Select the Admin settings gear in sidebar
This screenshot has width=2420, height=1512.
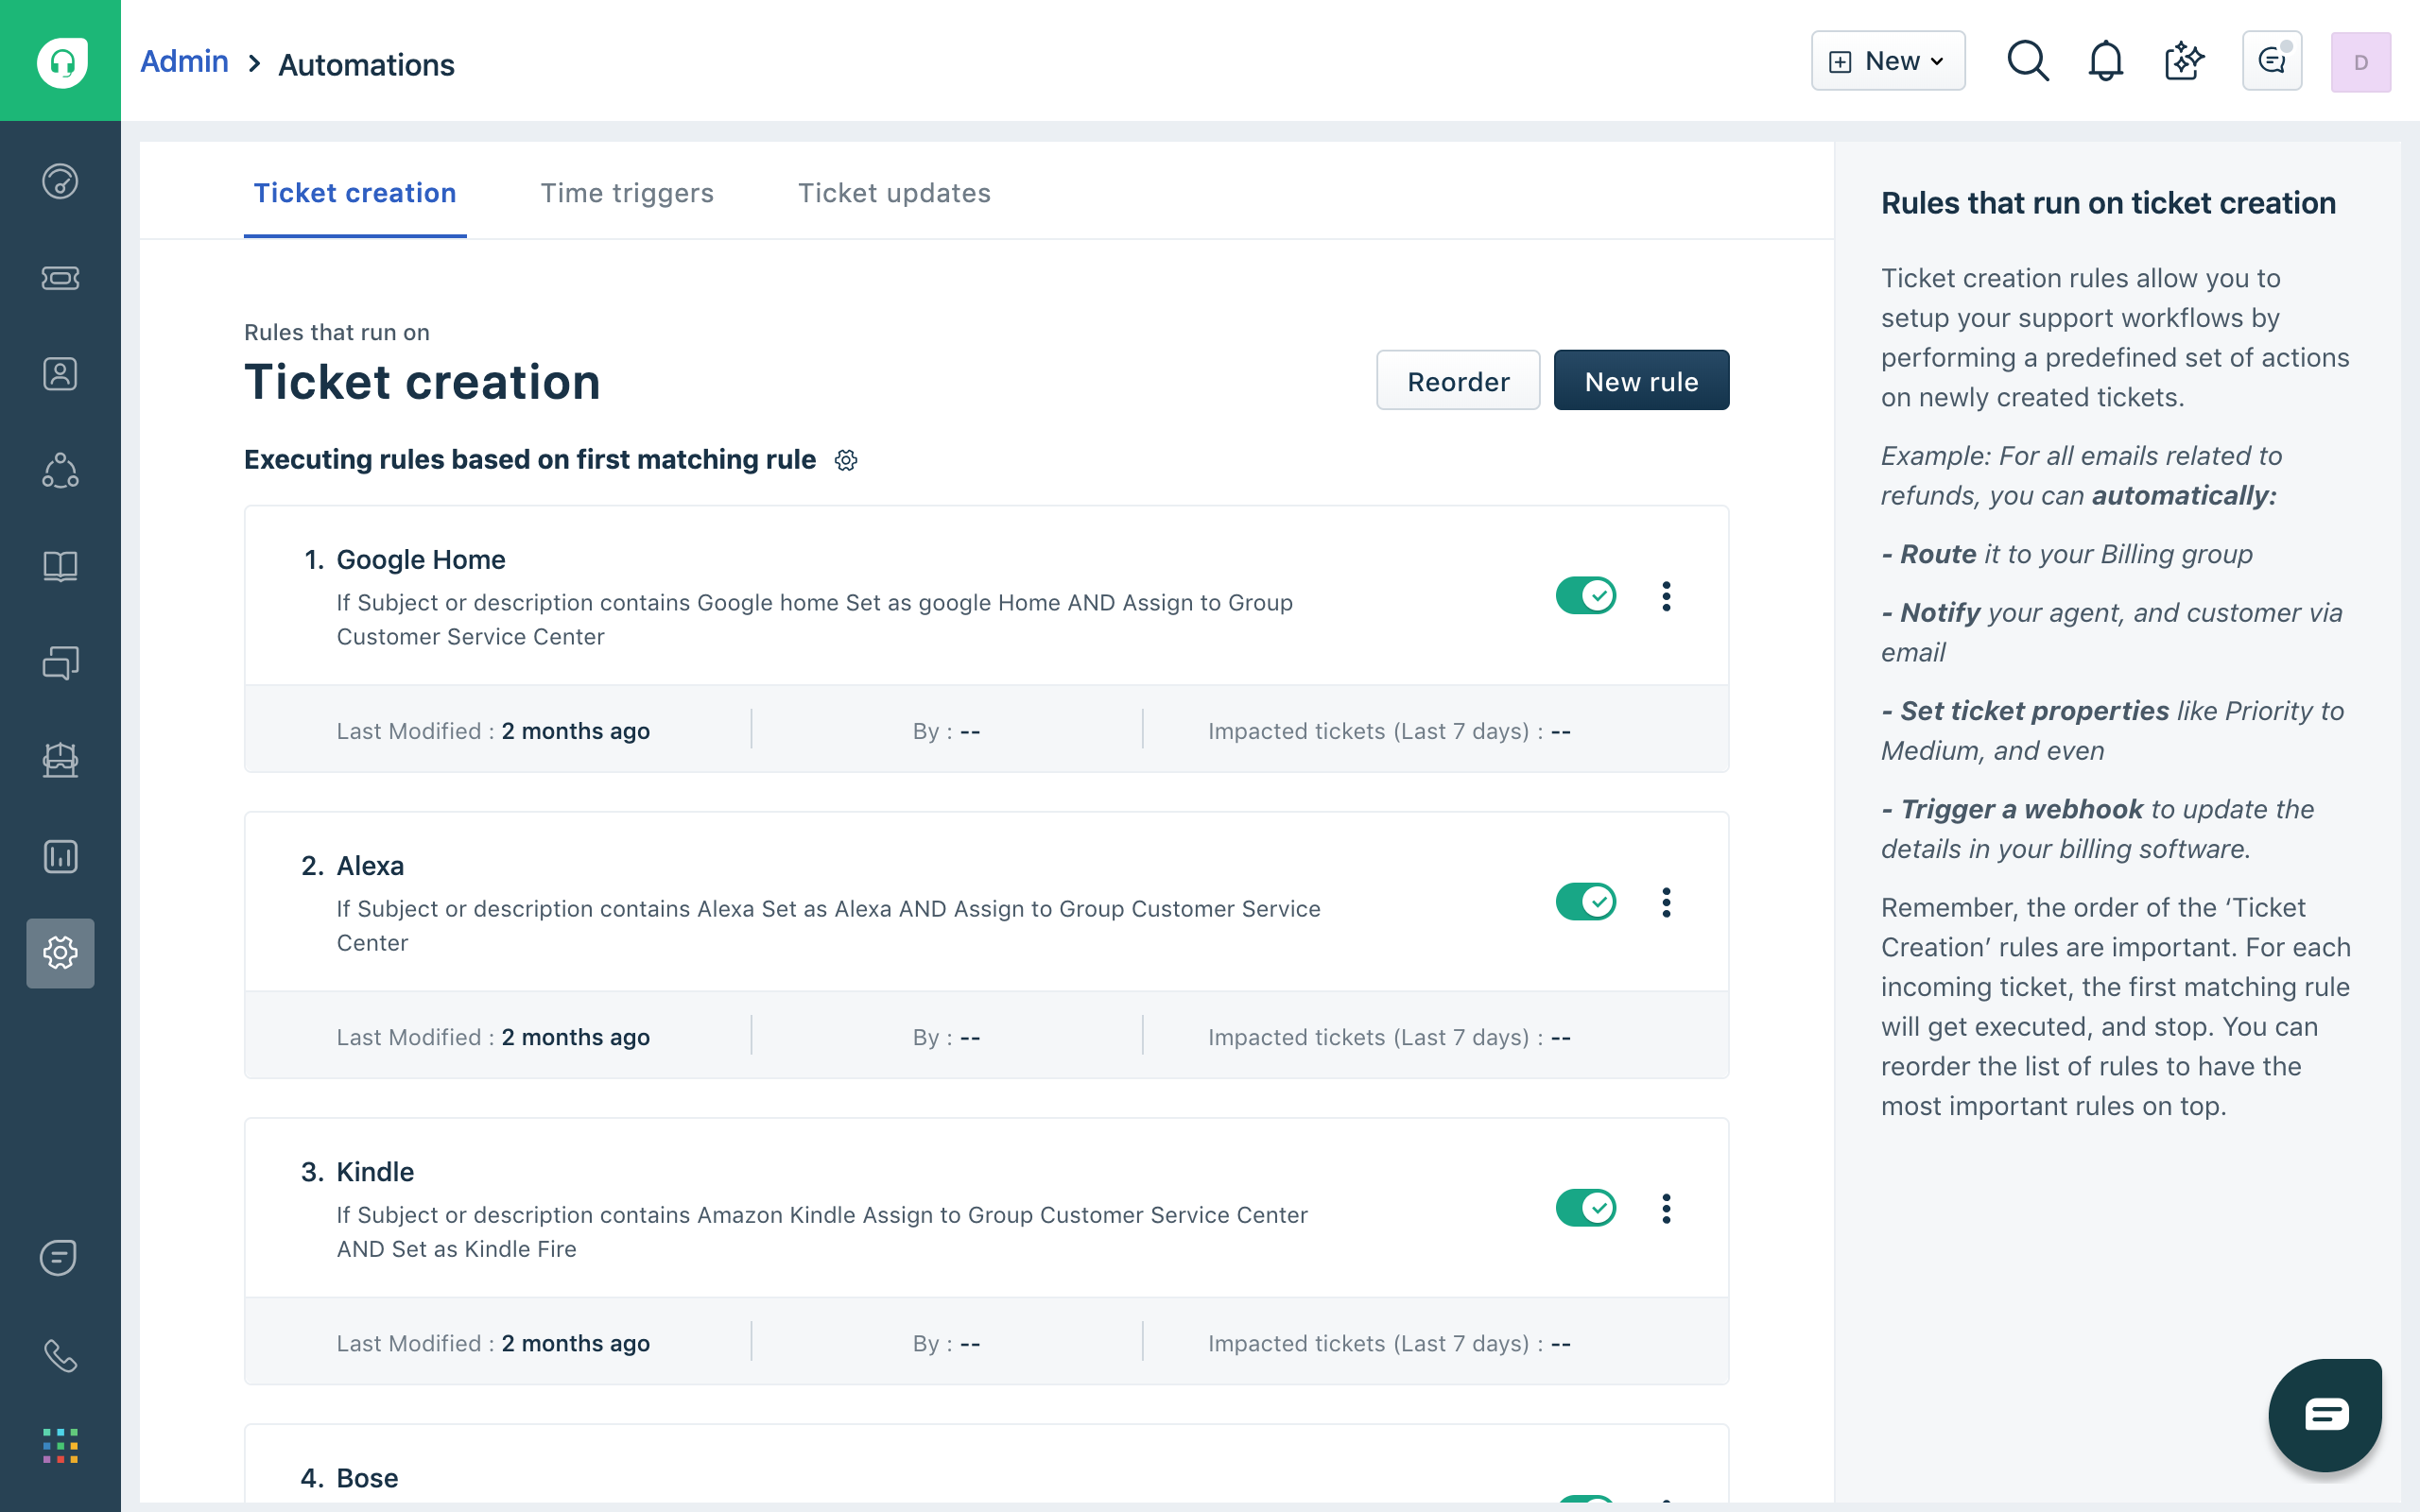coord(60,953)
